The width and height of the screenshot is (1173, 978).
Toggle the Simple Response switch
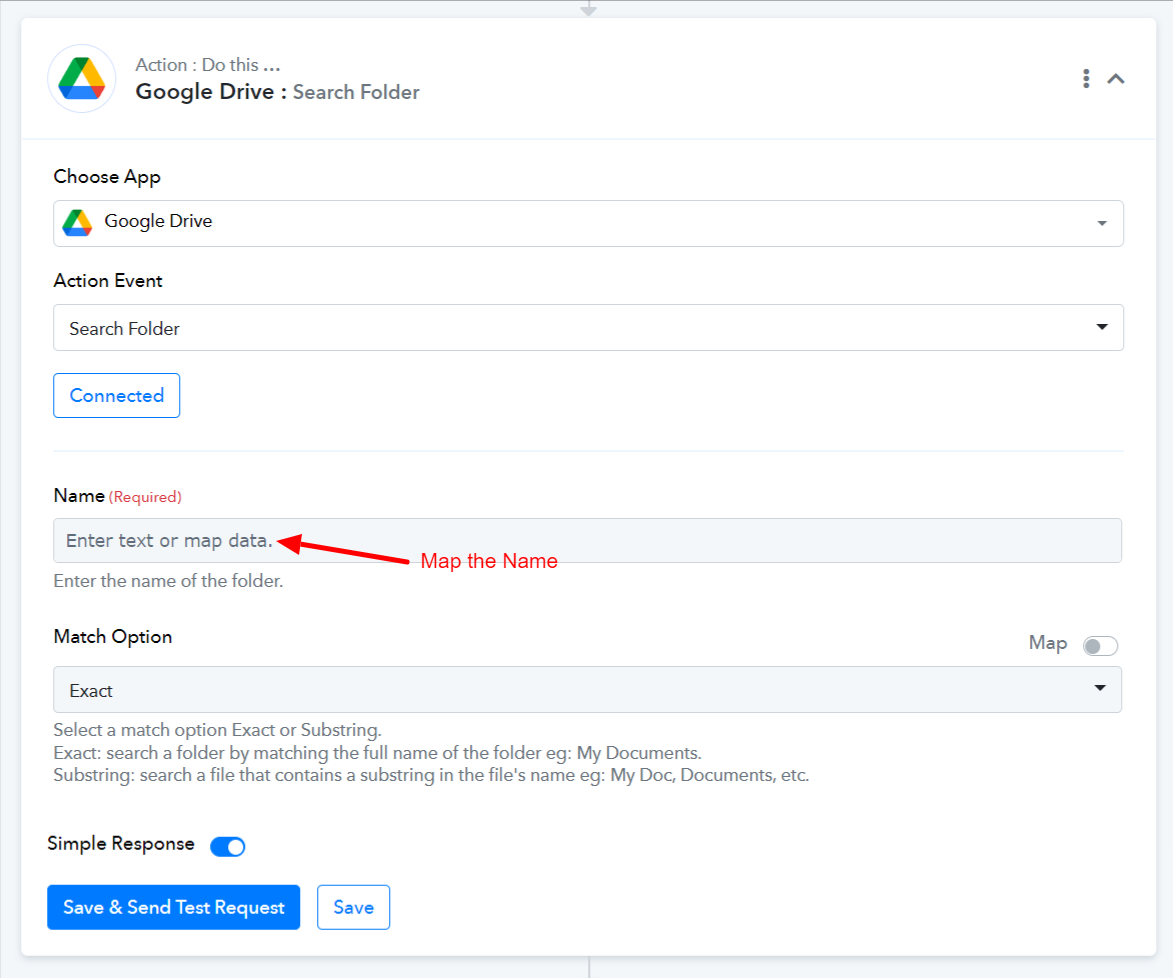click(x=227, y=846)
